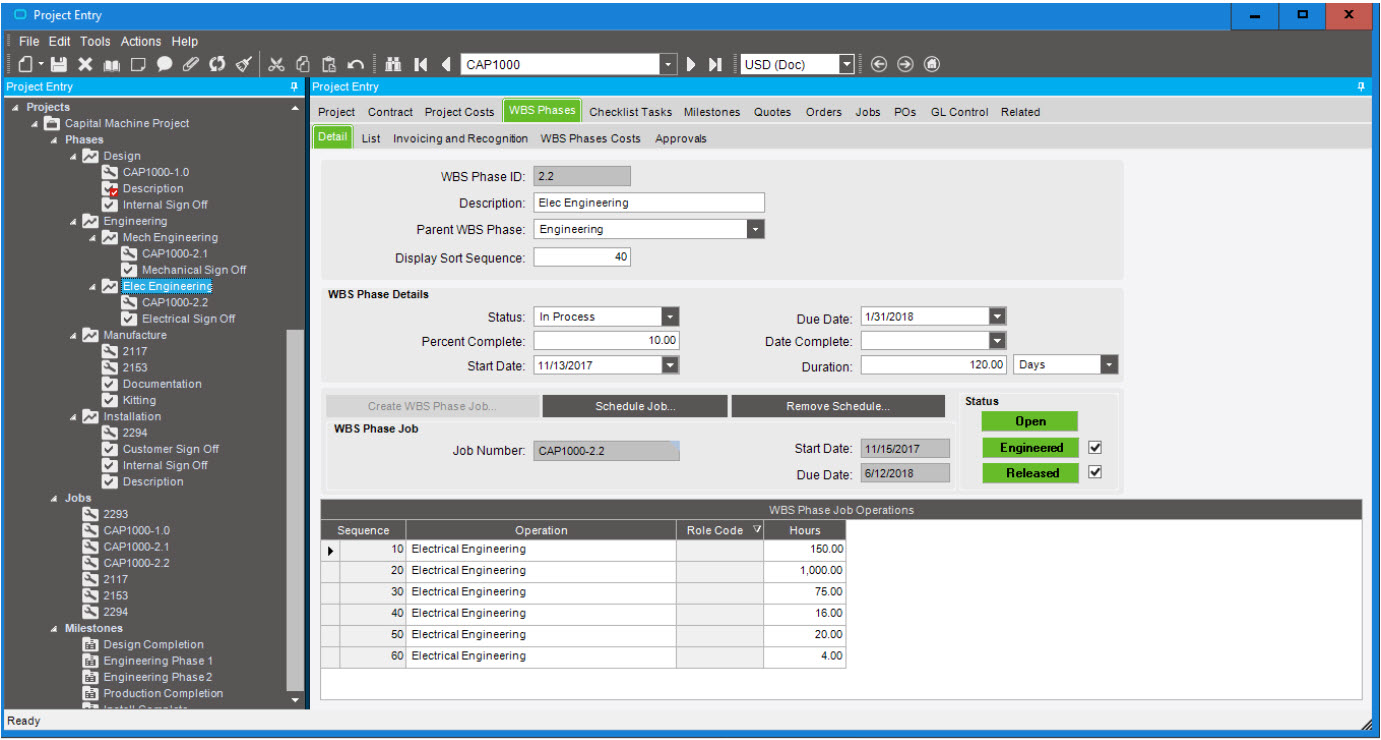Image resolution: width=1381 pixels, height=740 pixels.
Task: Pin the left Project Entry tree panel
Action: [294, 87]
